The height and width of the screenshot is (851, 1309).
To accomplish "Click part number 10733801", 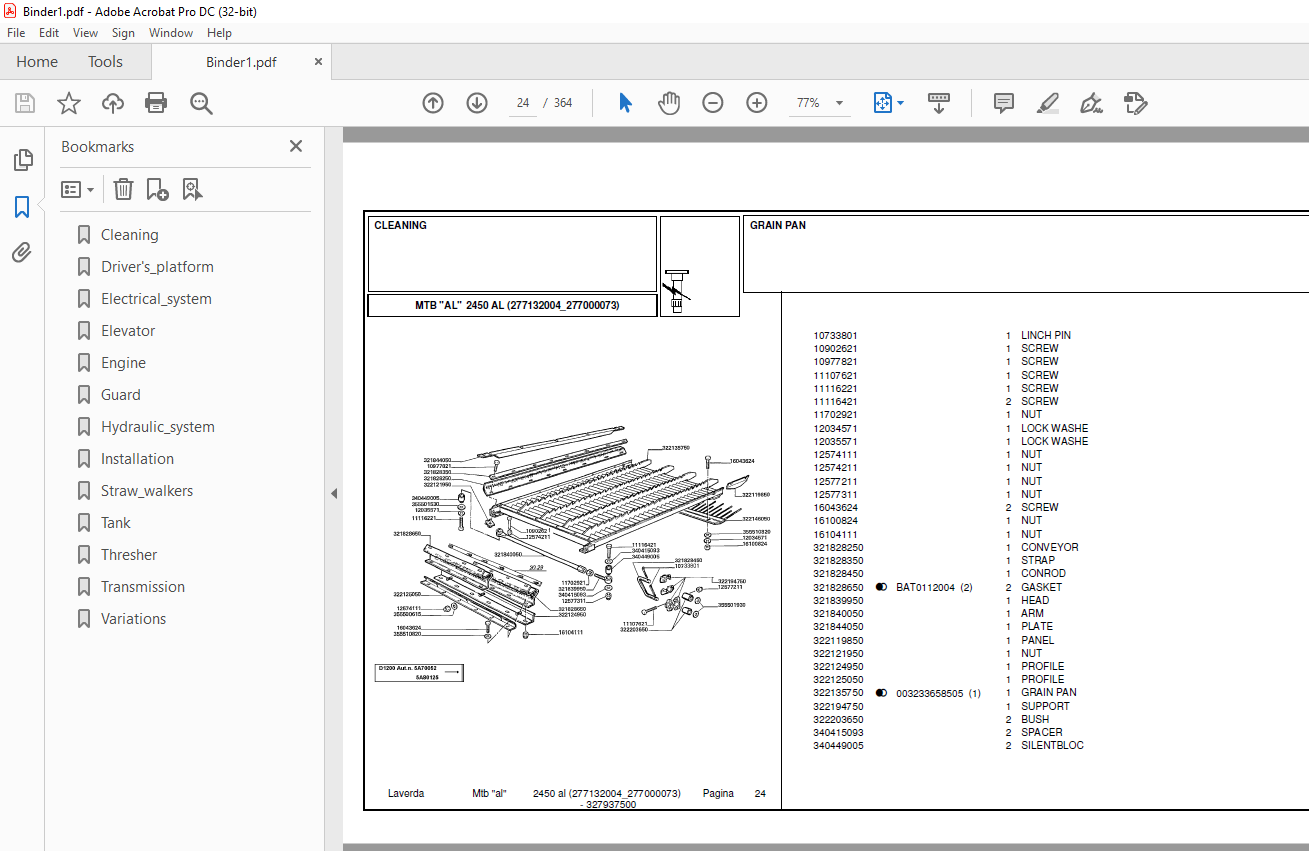I will [x=835, y=336].
